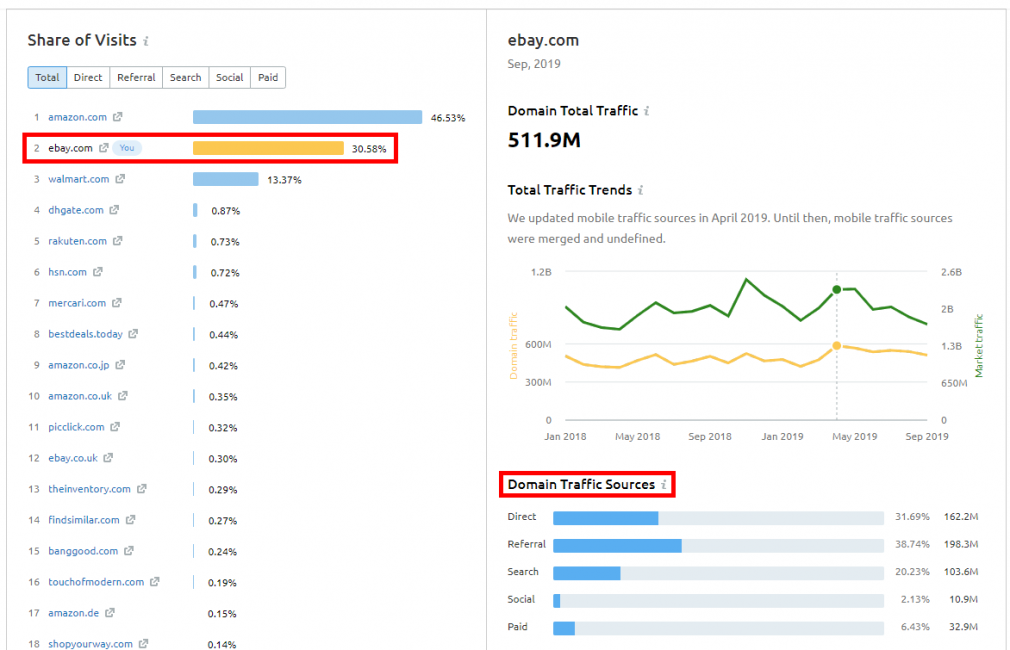Viewport: 1010px width, 650px height.
Task: Switch to the Search tab
Action: coord(186,77)
